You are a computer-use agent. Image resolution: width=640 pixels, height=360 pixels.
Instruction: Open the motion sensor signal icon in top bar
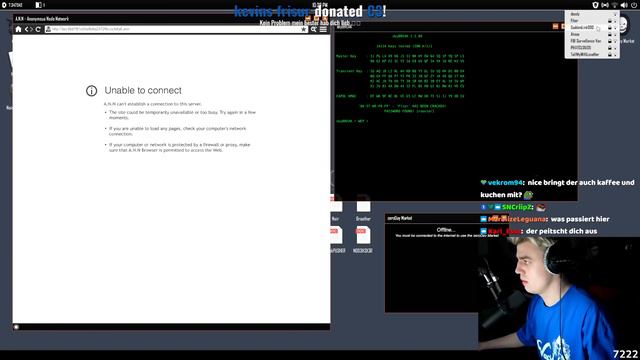(x=605, y=5)
